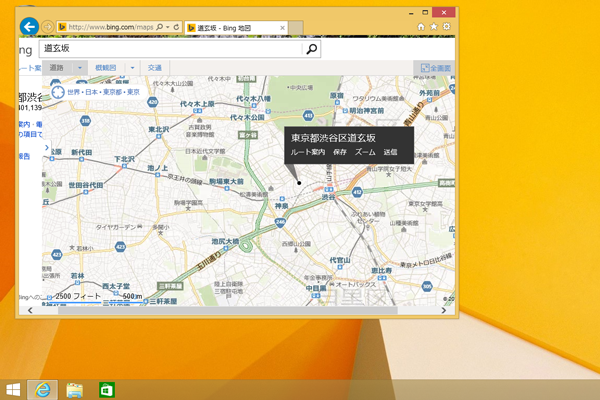
Task: Click the horizontal scrollbar right arrow
Action: [x=444, y=310]
